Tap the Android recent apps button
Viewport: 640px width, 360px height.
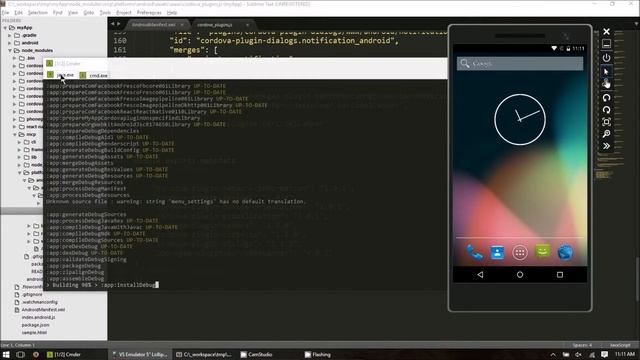click(560, 275)
